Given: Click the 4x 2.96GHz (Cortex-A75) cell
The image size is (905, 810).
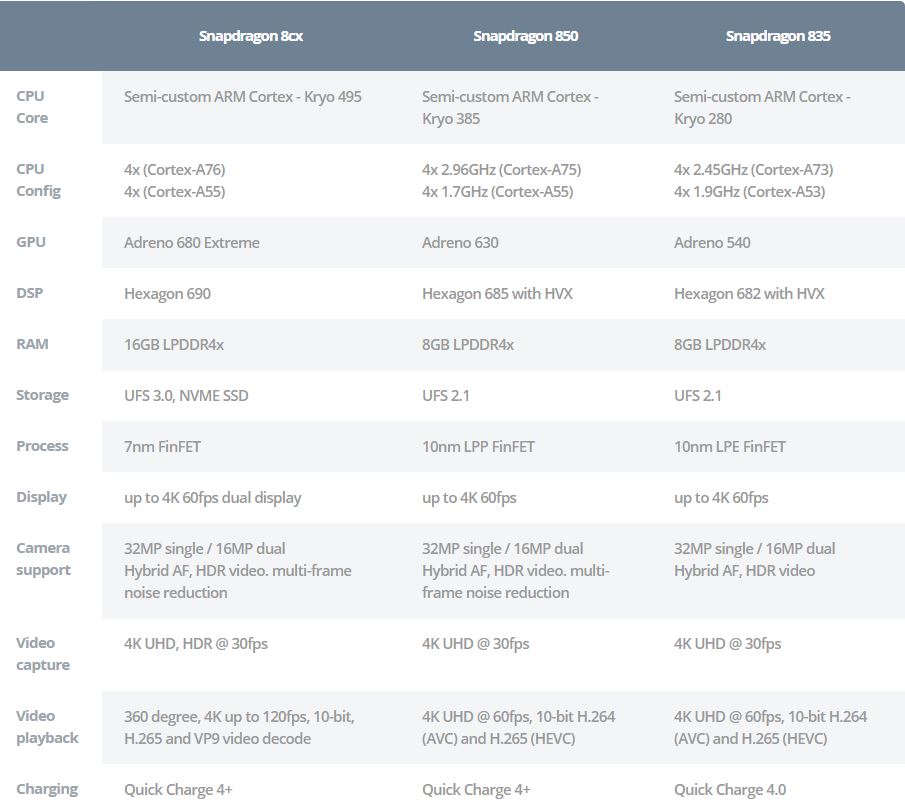Looking at the screenshot, I should (502, 181).
